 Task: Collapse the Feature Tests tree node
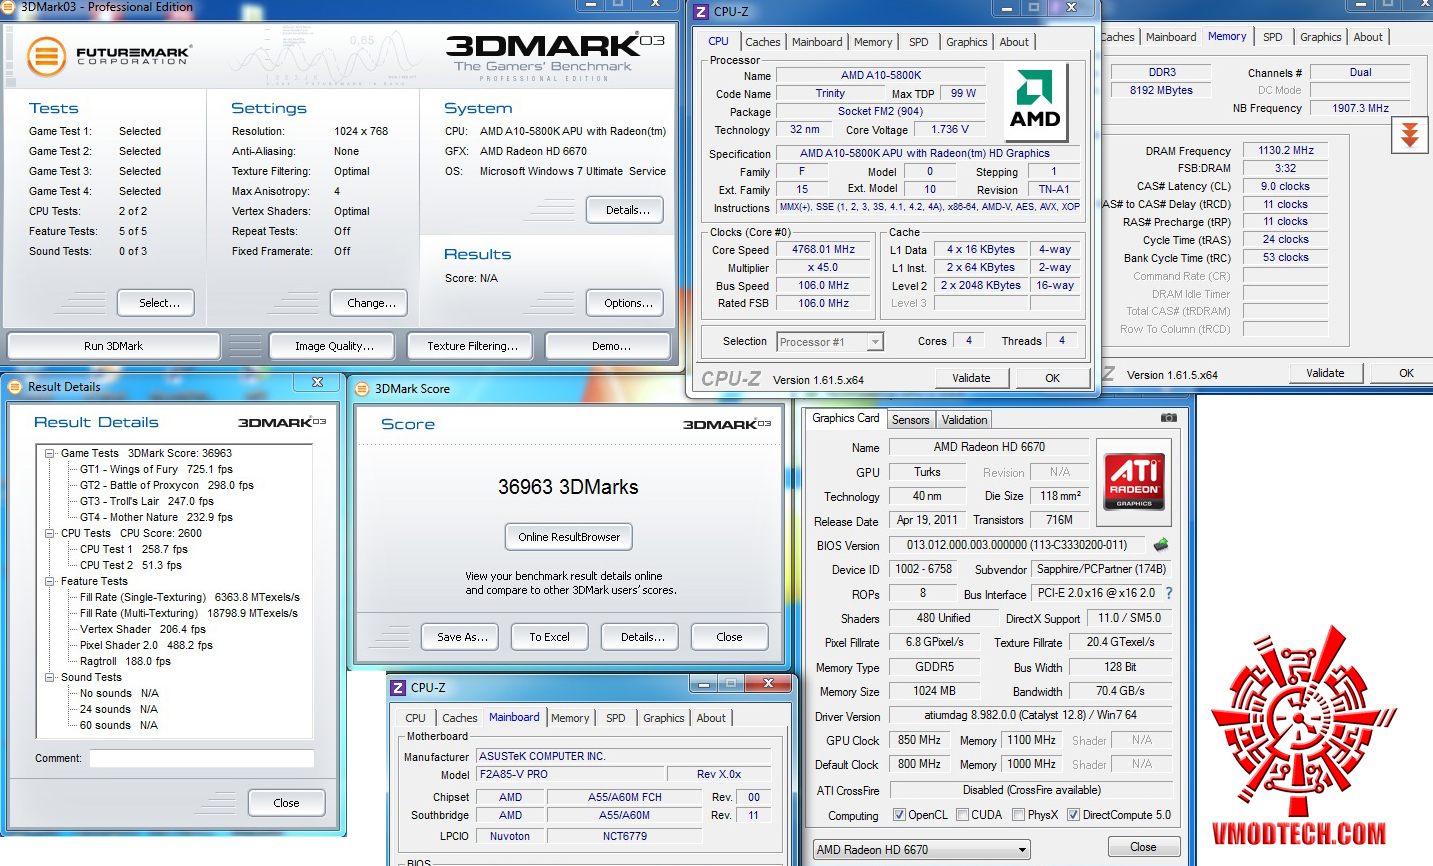point(49,581)
